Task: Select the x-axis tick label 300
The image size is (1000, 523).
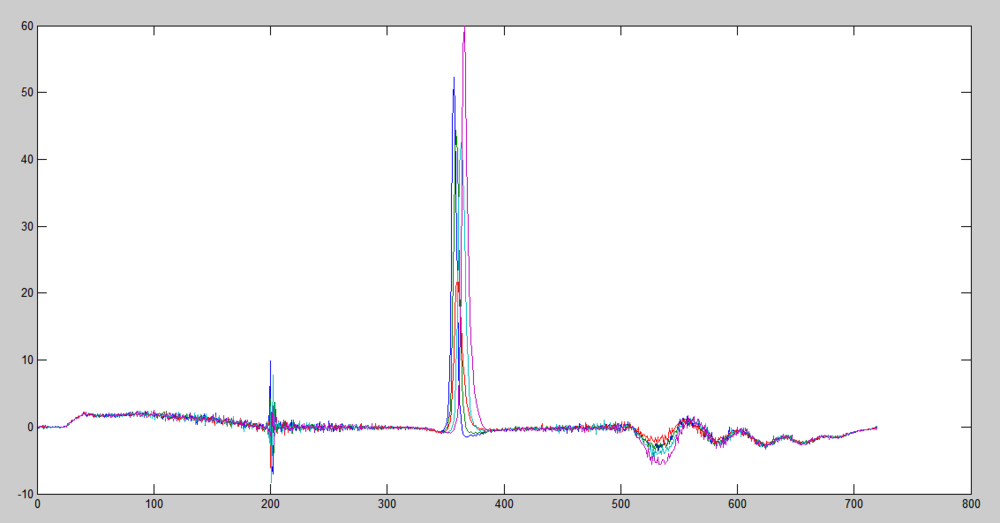Action: [387, 505]
